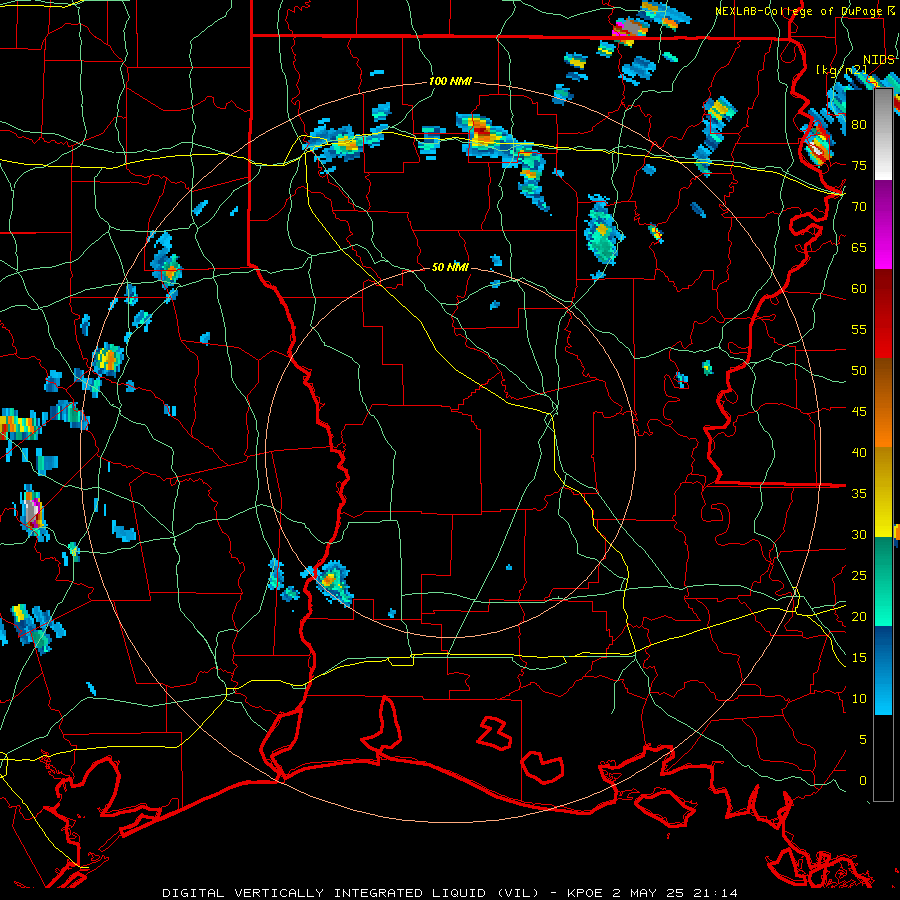The width and height of the screenshot is (900, 900).
Task: Select the 20 value on the VIL scale
Action: [x=859, y=617]
